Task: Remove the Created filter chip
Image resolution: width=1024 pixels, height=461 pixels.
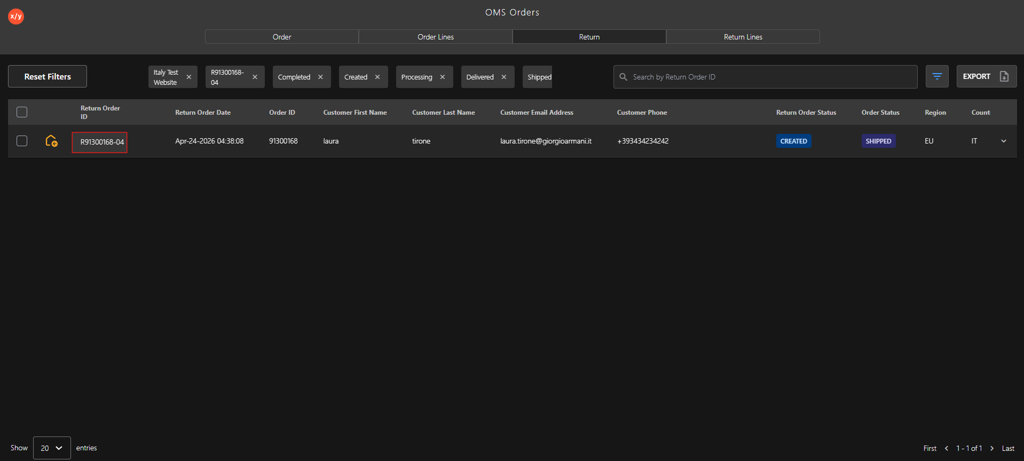Action: [377, 77]
